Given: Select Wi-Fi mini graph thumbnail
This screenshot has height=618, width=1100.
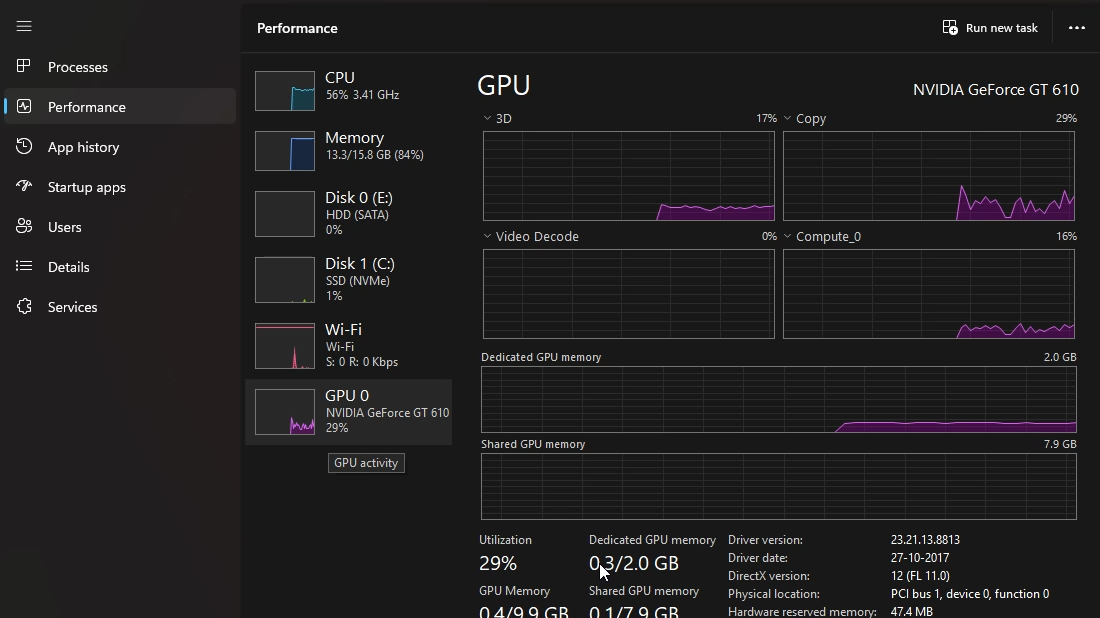Looking at the screenshot, I should click(285, 346).
